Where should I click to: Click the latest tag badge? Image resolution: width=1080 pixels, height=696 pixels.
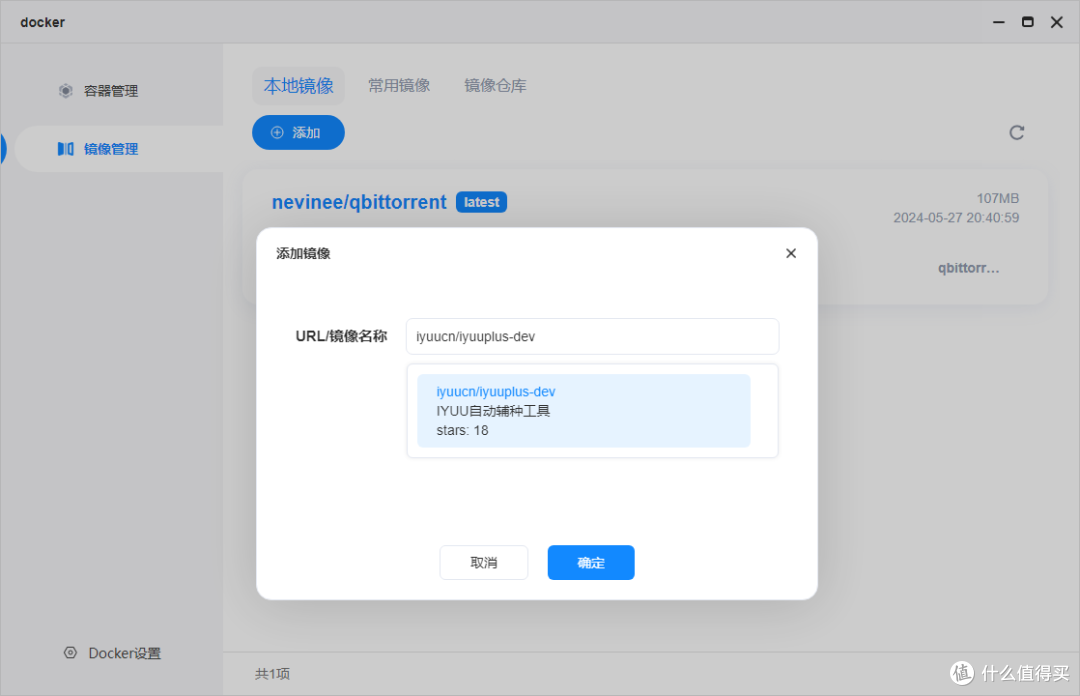pos(481,201)
